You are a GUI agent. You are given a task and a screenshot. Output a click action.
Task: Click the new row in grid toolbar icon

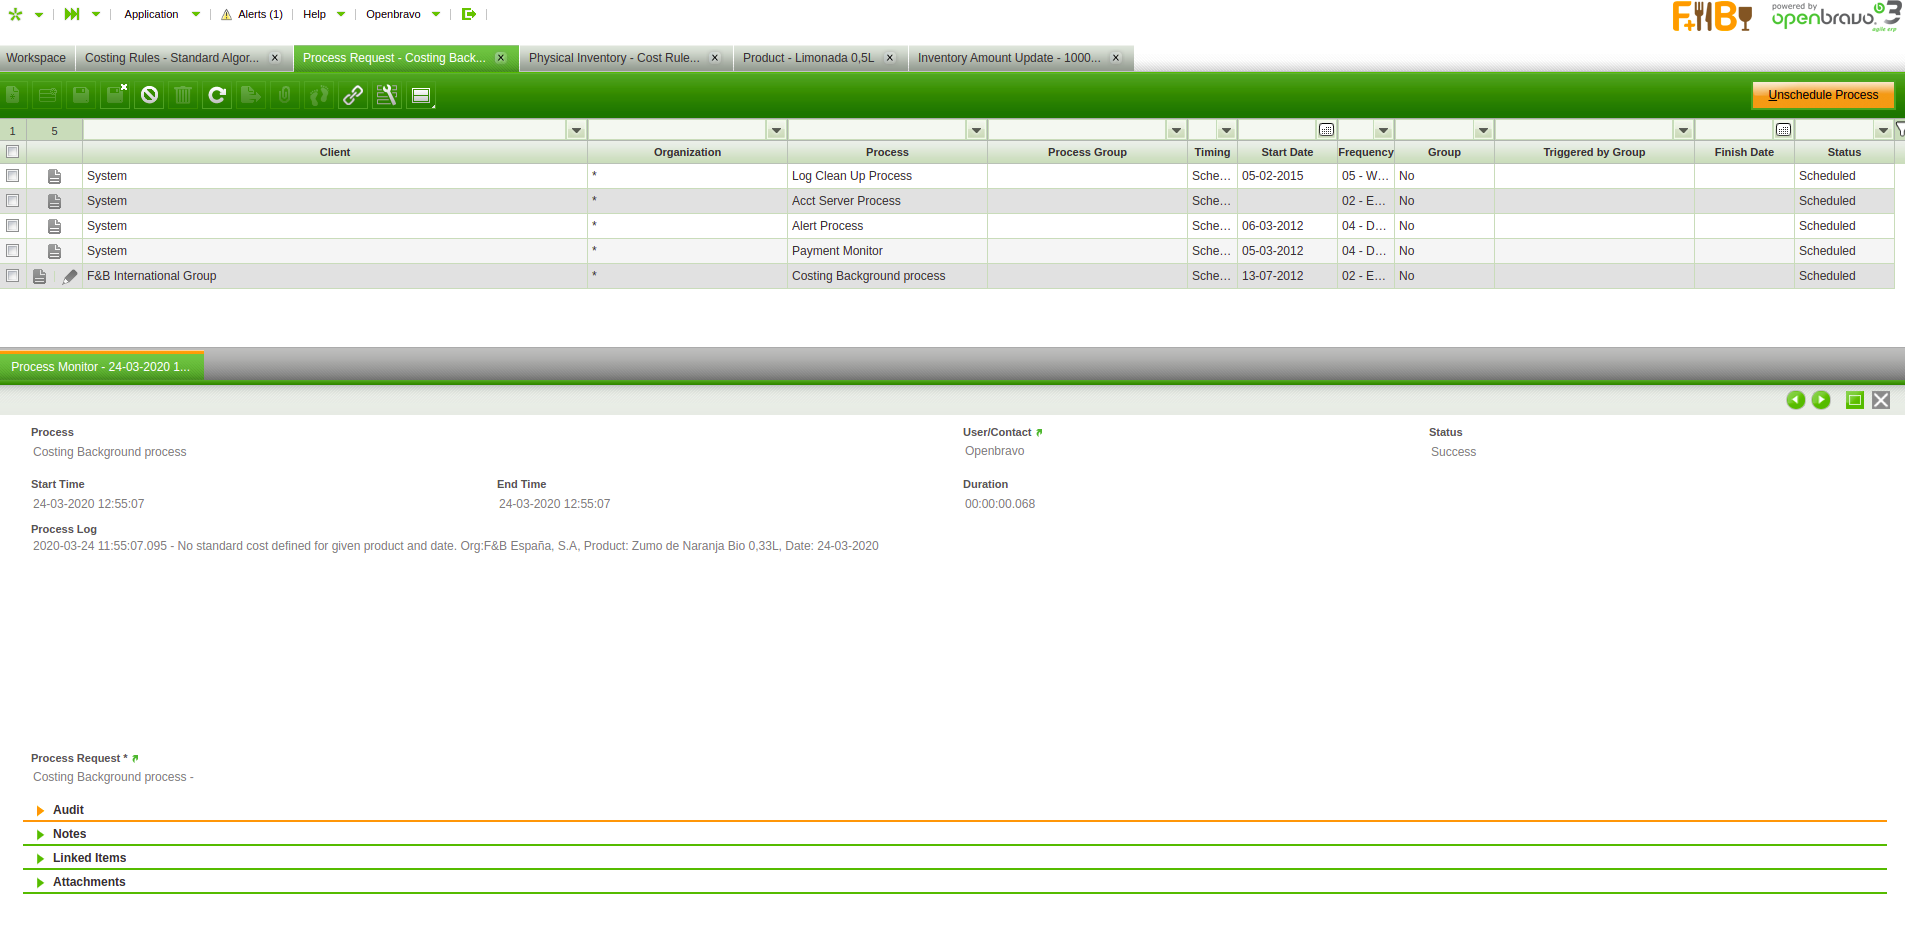pos(47,95)
